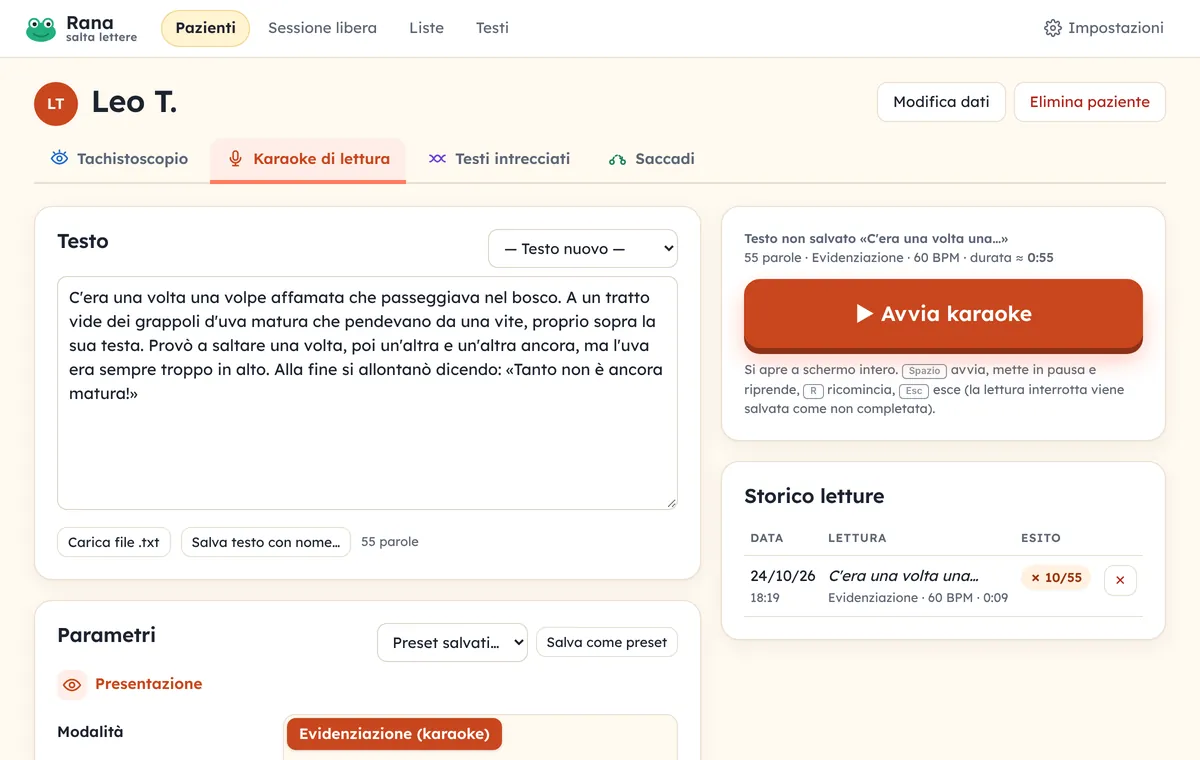Click the Presentazione section label
Screen dimensions: 1200x760
pos(149,684)
